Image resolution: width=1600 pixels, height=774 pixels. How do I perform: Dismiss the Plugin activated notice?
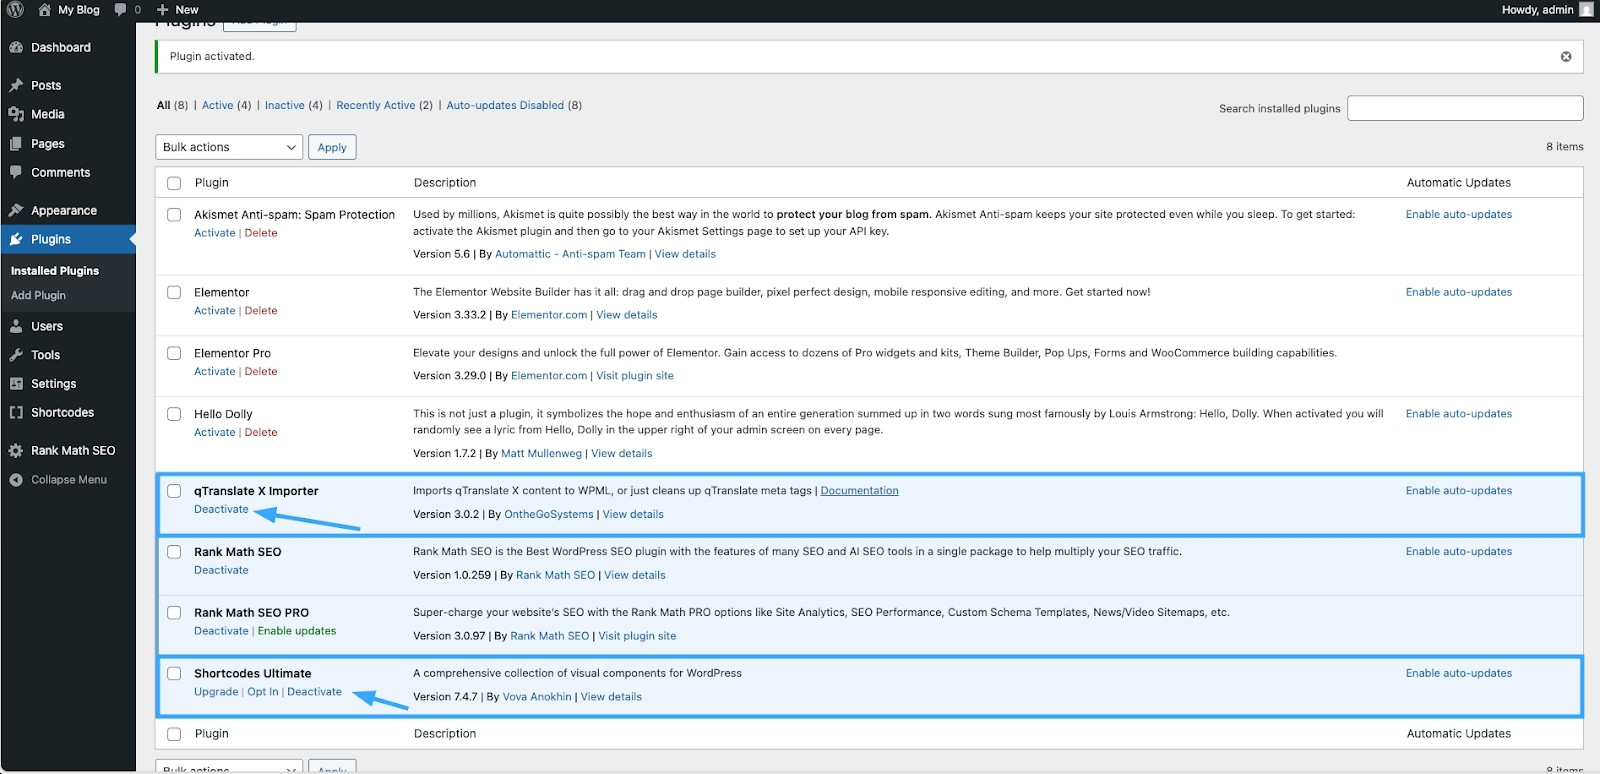1566,57
